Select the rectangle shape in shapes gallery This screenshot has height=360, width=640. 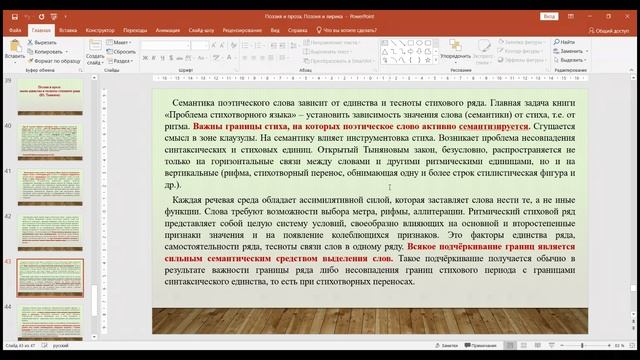[411, 43]
